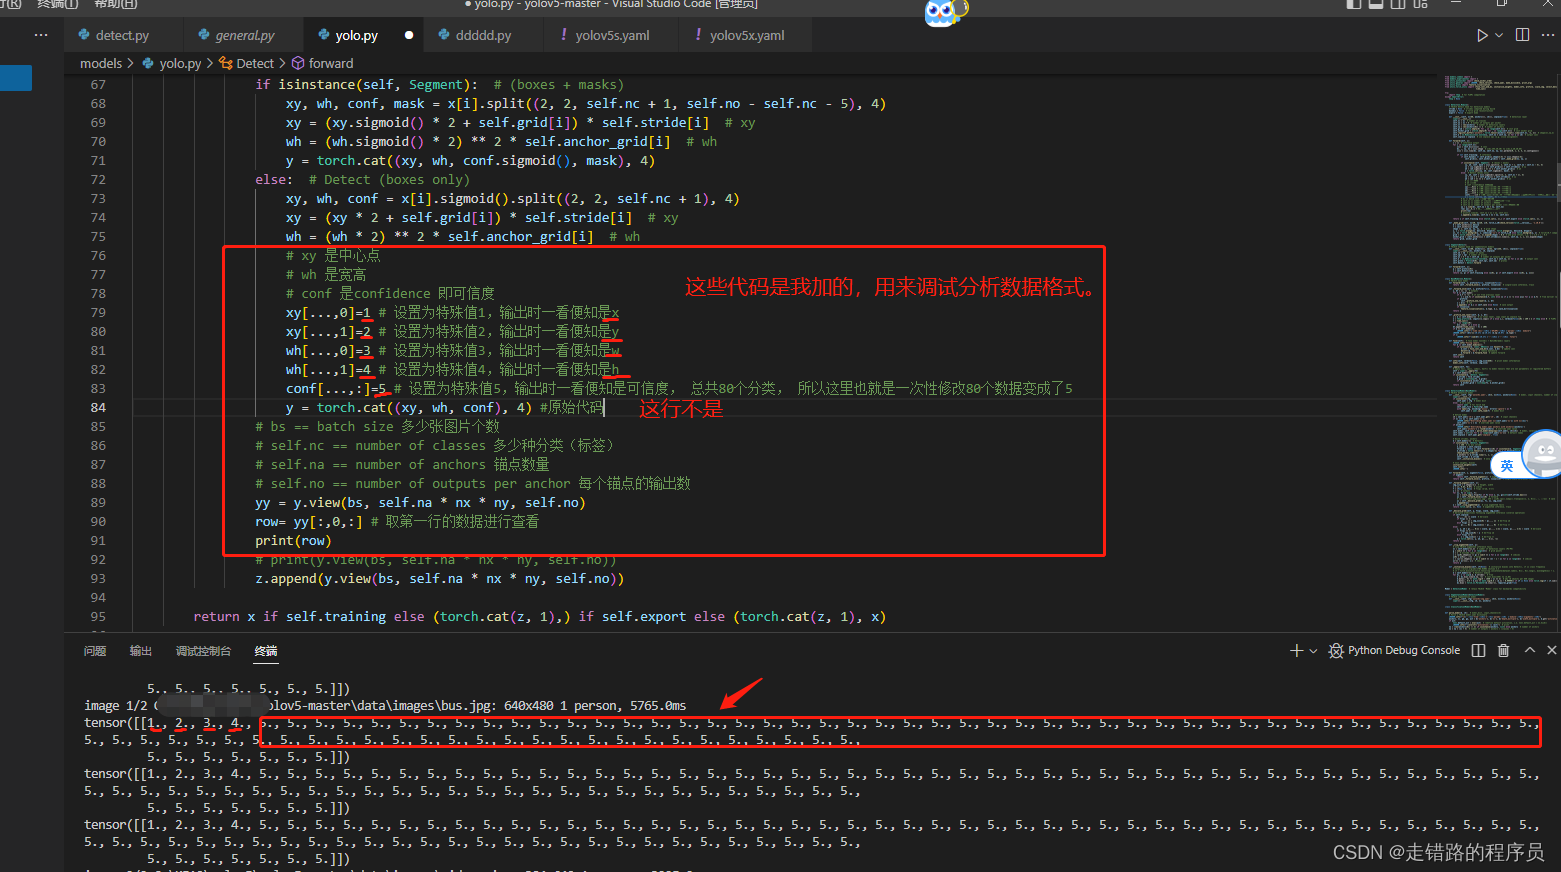Open the yolov5s.yaml tab
Screen dimensions: 1561x872
click(612, 35)
